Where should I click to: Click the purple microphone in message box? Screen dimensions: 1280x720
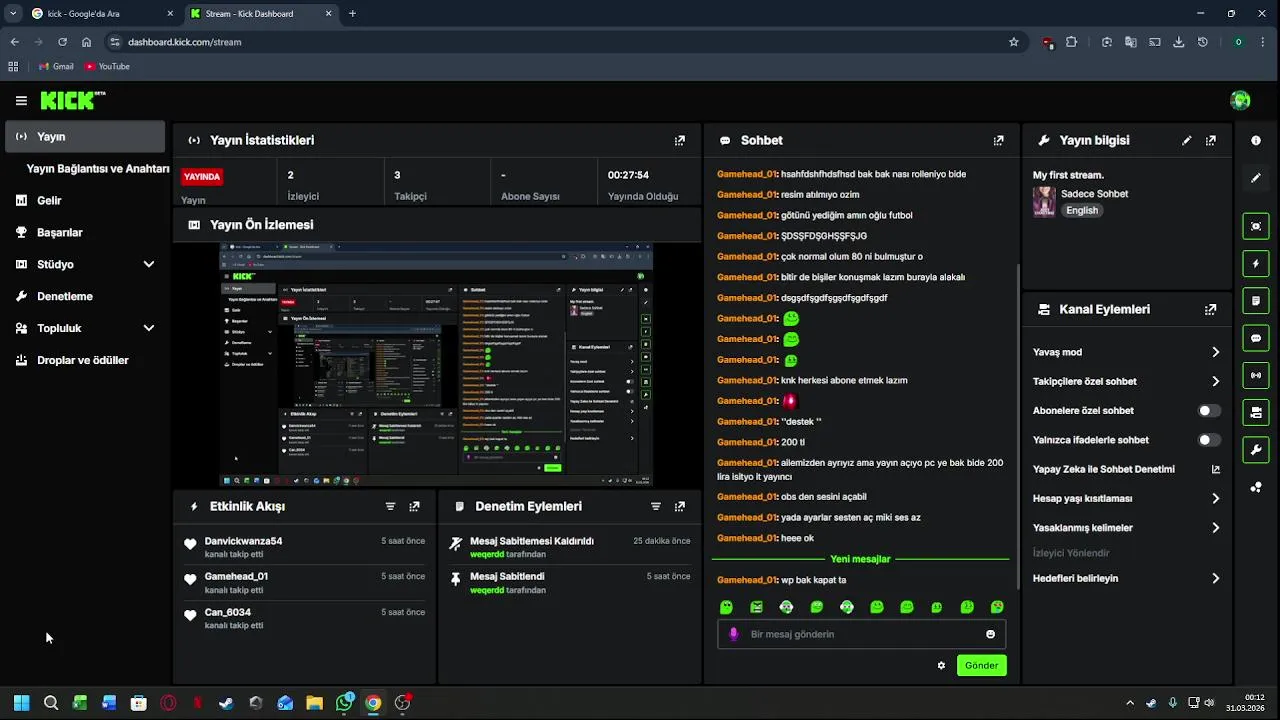pos(734,634)
